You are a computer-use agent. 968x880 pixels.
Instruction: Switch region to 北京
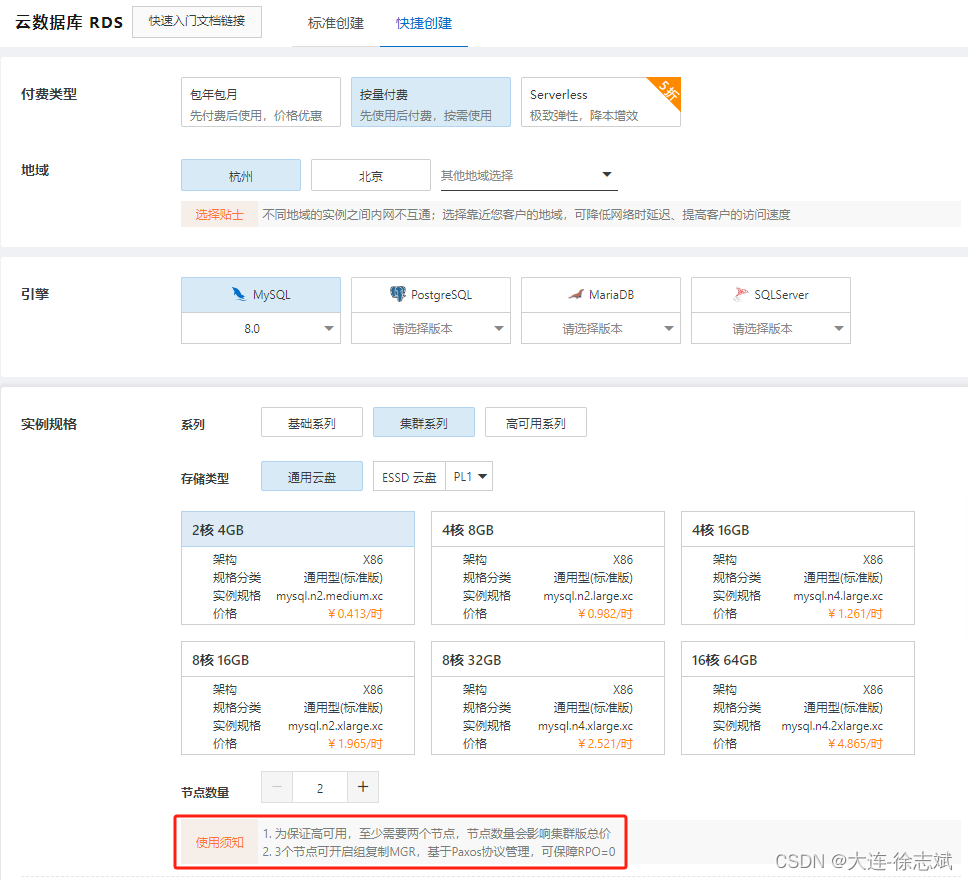click(370, 175)
